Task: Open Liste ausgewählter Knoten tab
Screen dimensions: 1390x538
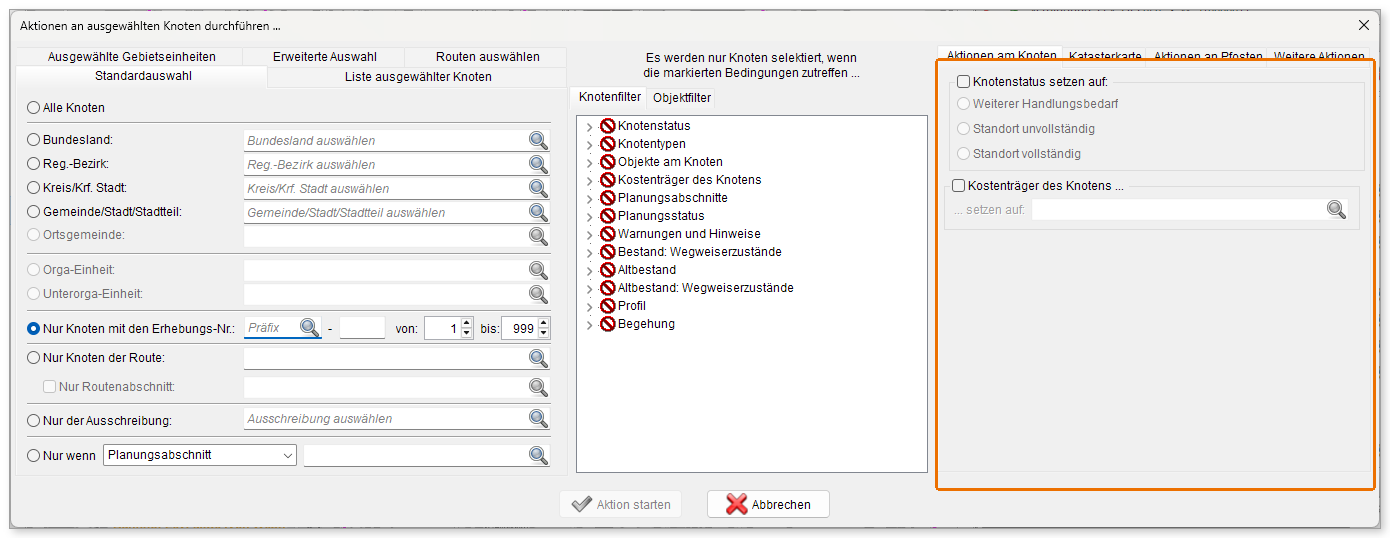Action: tap(418, 77)
